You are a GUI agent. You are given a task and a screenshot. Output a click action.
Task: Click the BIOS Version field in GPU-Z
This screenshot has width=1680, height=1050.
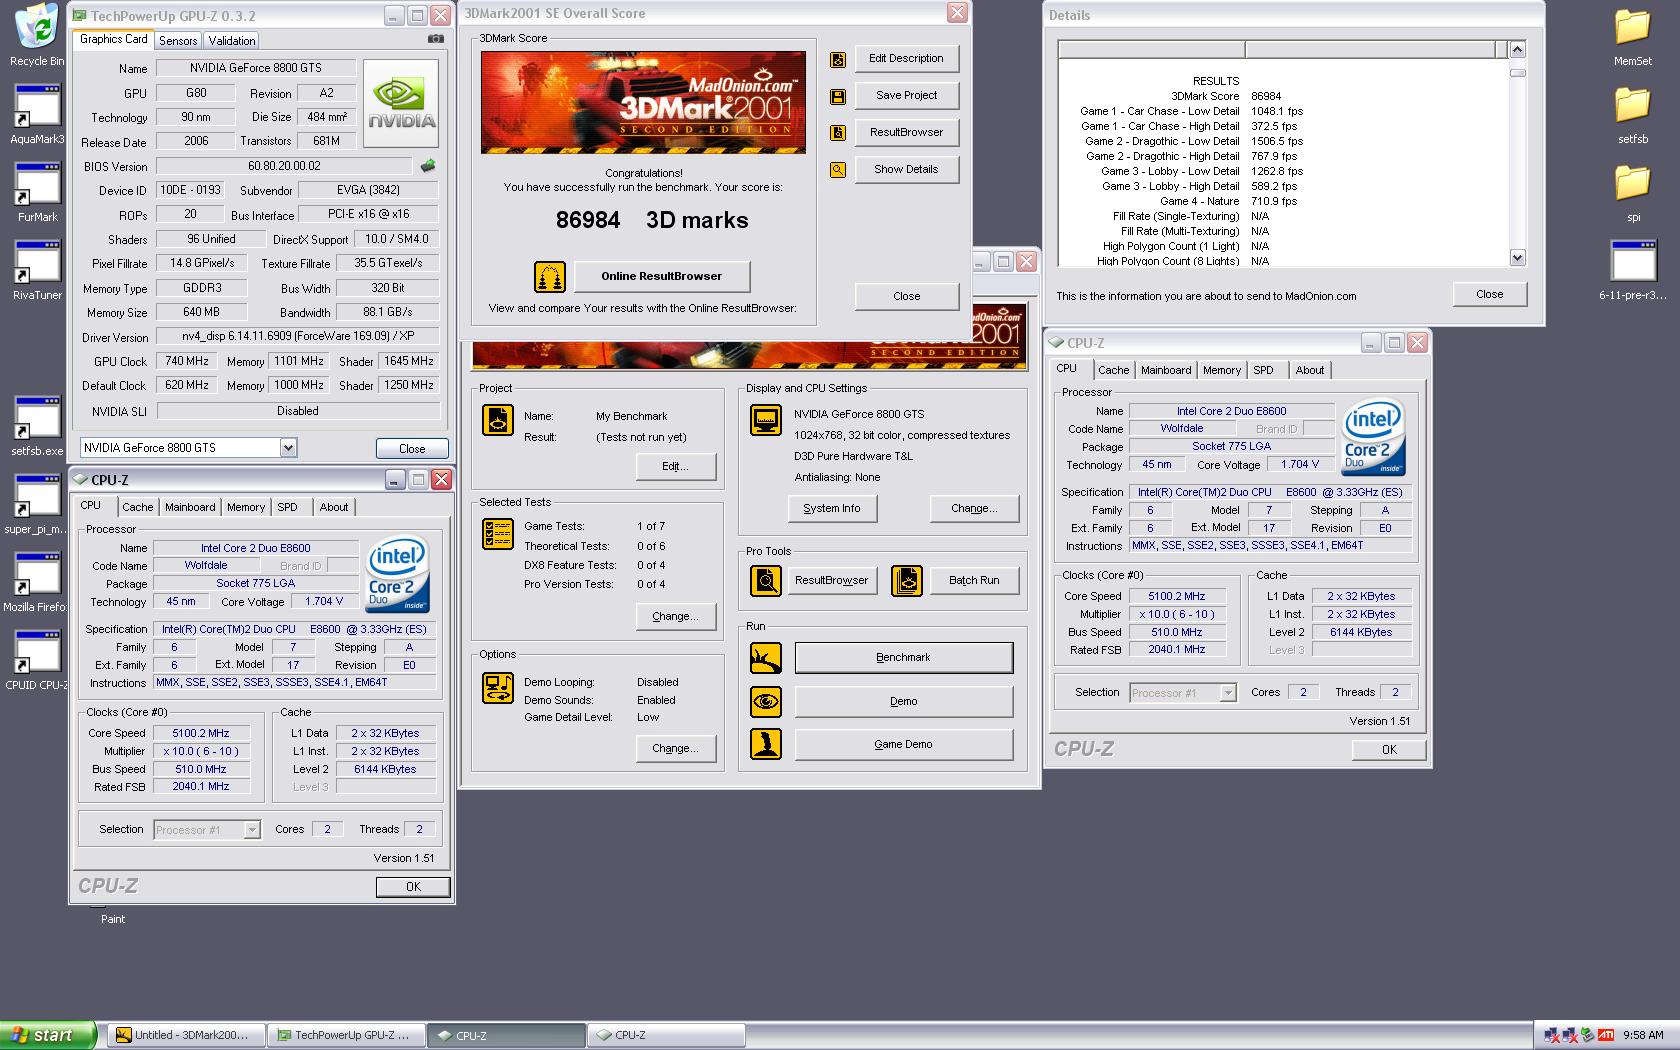[x=284, y=166]
